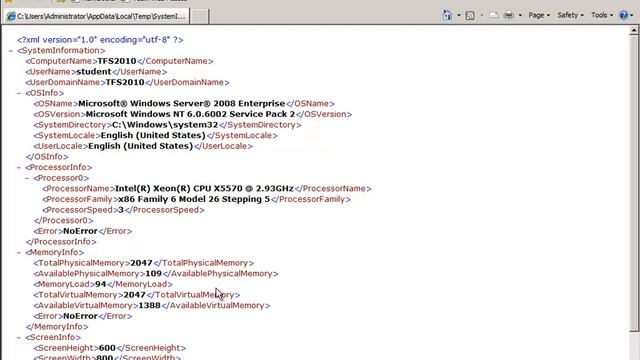This screenshot has height=360, width=640.
Task: Click the NoError value under MemoryInfo
Action: coord(80,316)
